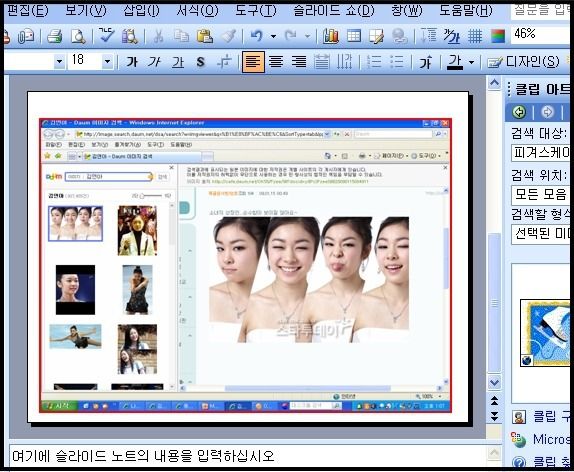Toggle the Show Formatting icon
Image resolution: width=574 pixels, height=472 pixels.
(x=451, y=36)
